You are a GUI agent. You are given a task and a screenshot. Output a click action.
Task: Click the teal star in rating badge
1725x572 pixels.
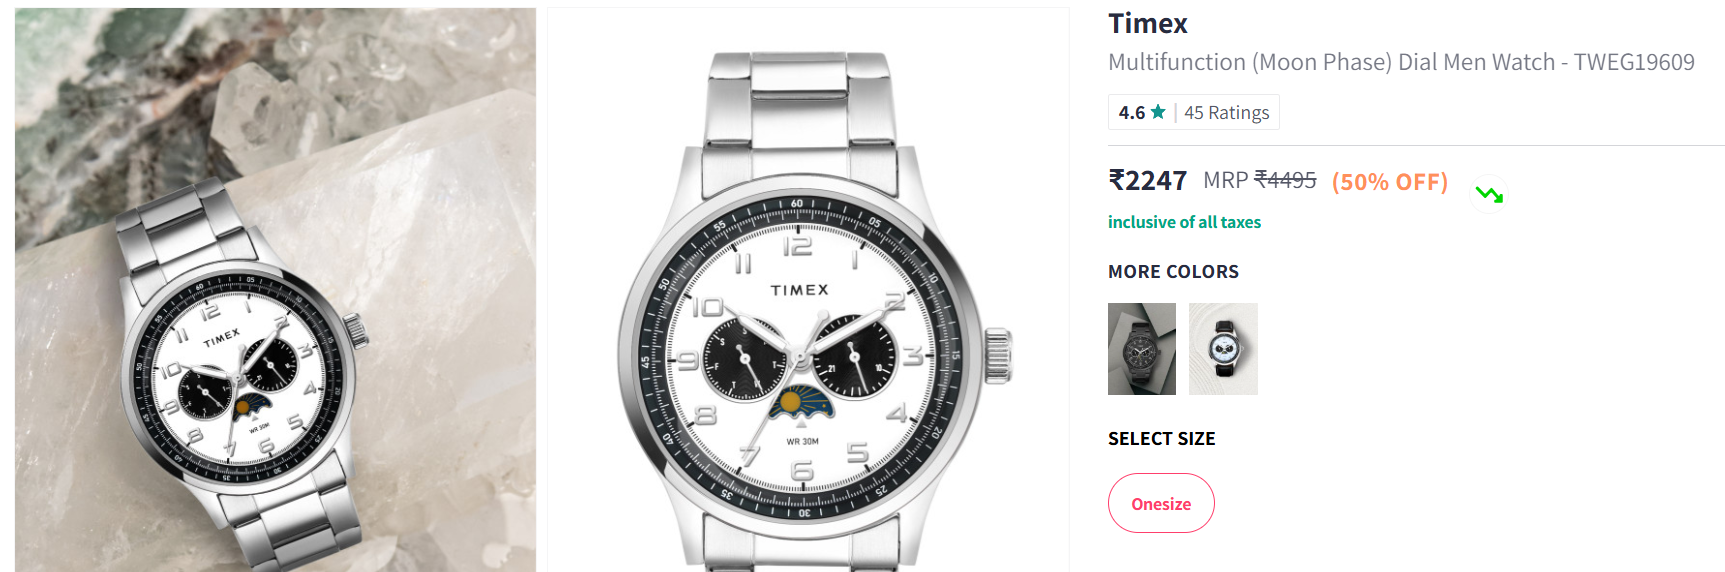[x=1158, y=112]
